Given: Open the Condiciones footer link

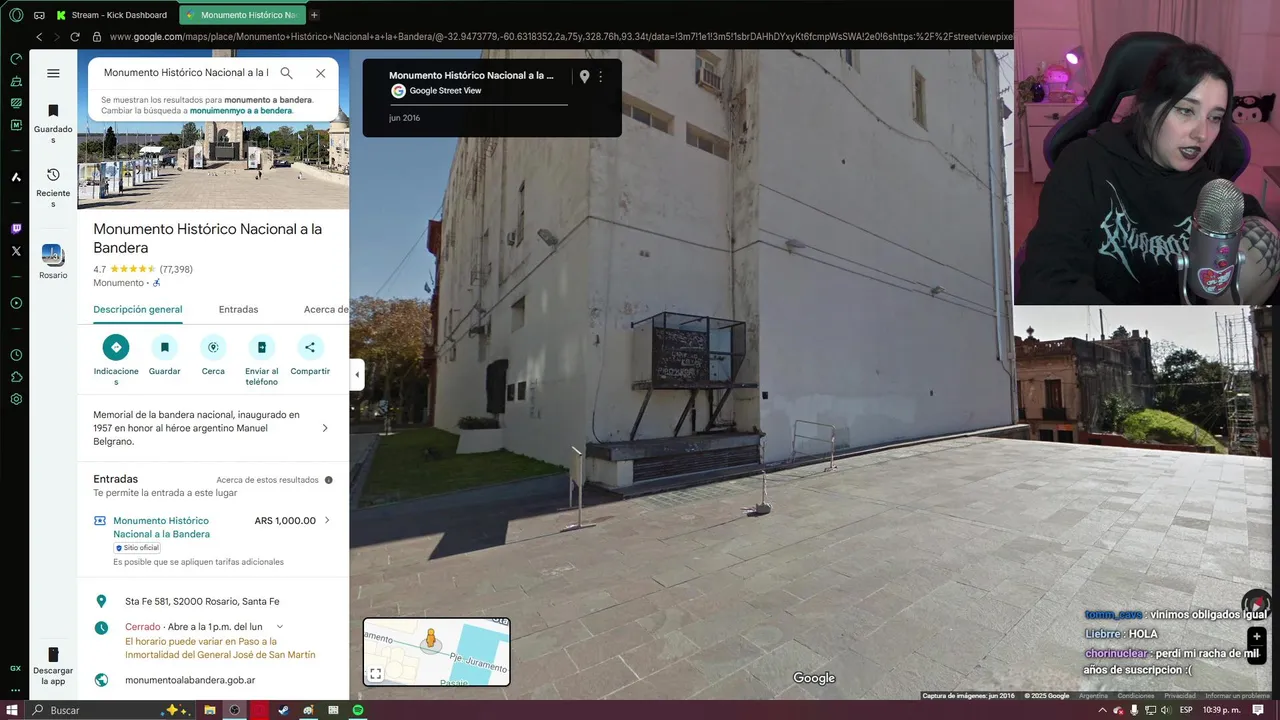Looking at the screenshot, I should (1136, 696).
